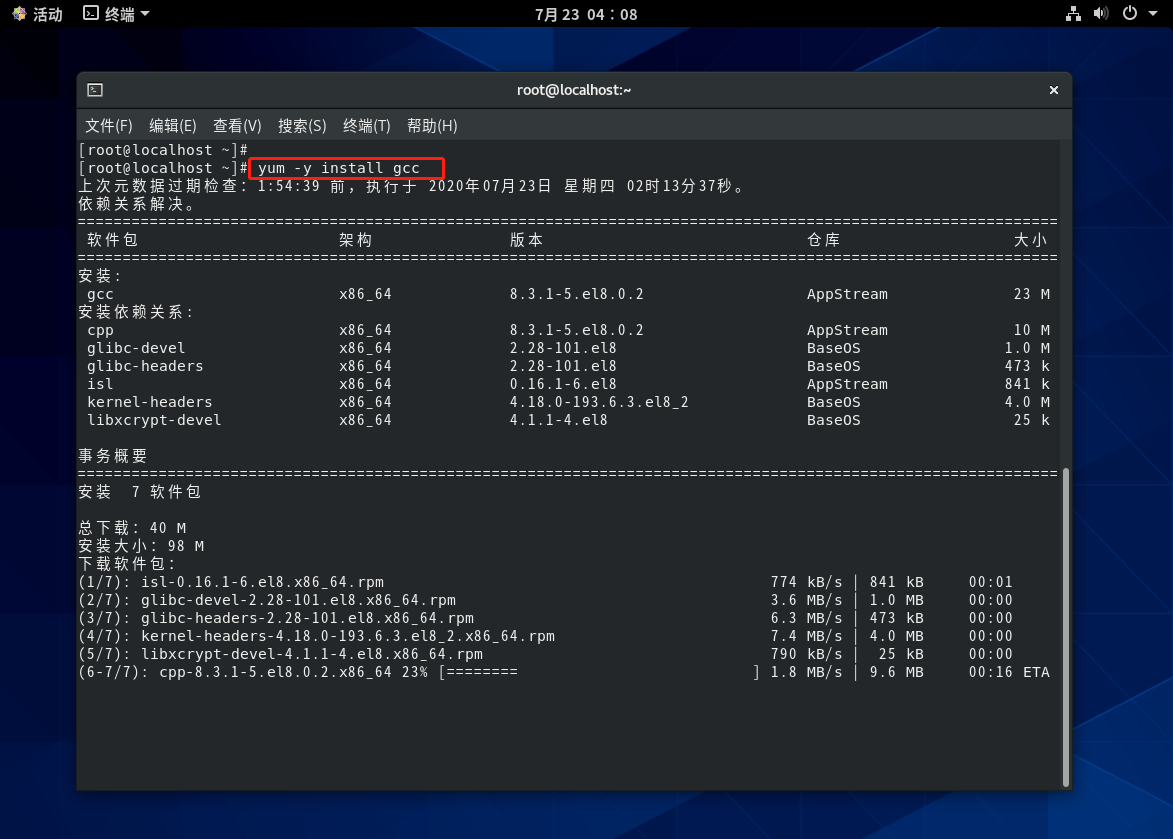Click the volume speaker icon
This screenshot has width=1173, height=839.
click(1100, 14)
